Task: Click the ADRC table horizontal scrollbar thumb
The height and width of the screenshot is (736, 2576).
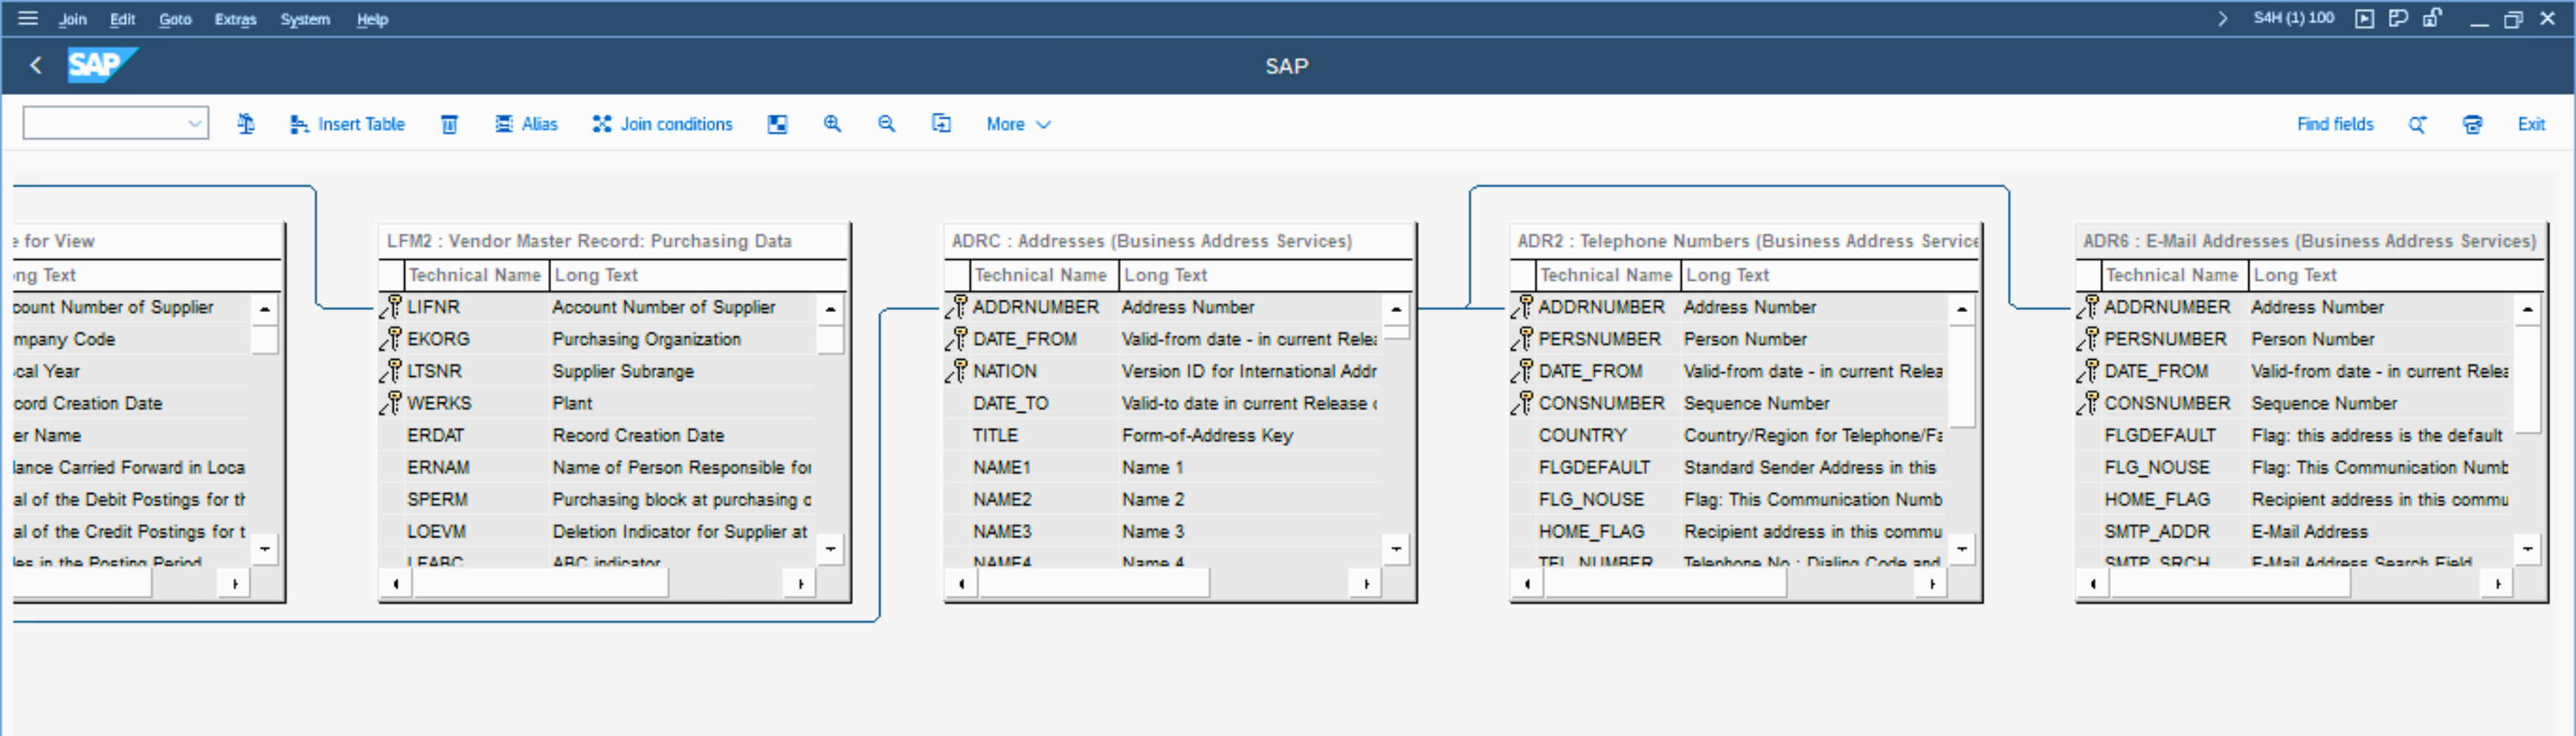Action: pyautogui.click(x=1093, y=583)
